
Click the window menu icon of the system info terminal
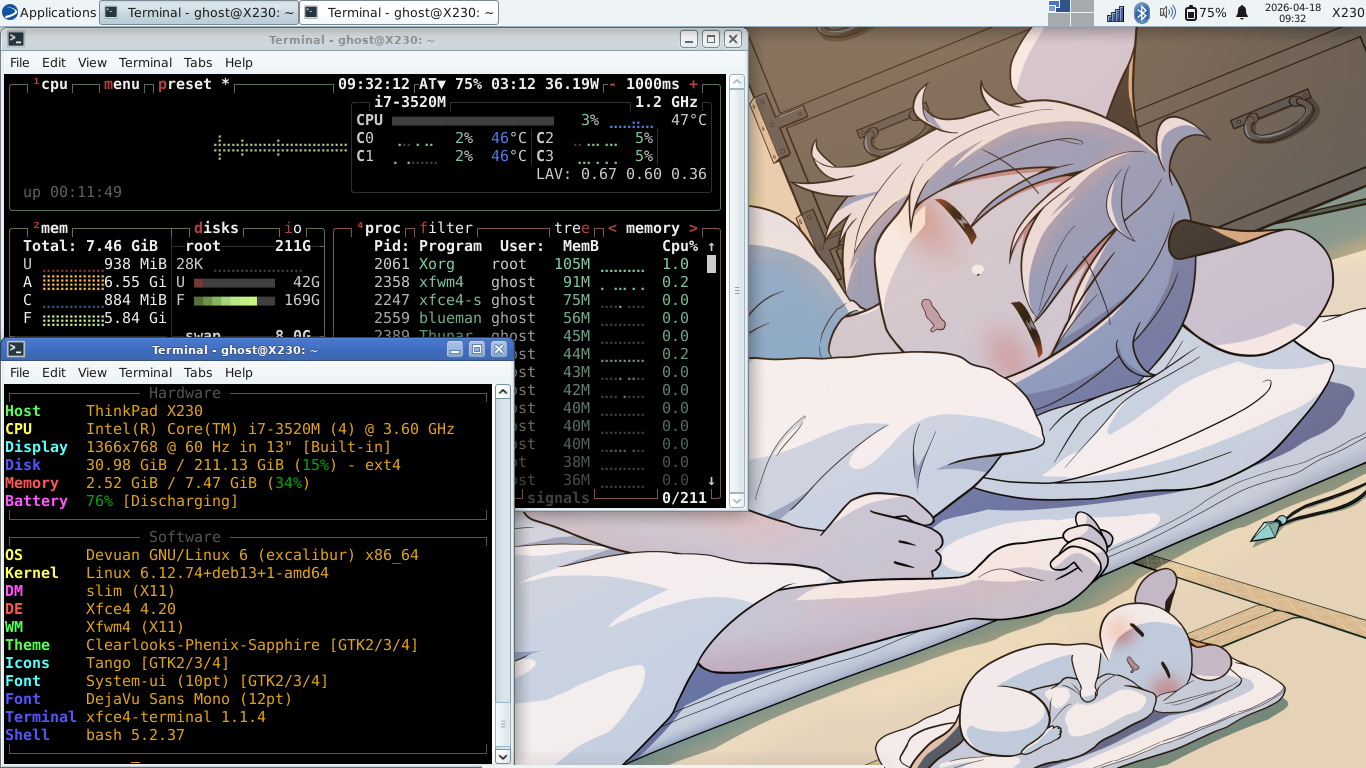17,349
